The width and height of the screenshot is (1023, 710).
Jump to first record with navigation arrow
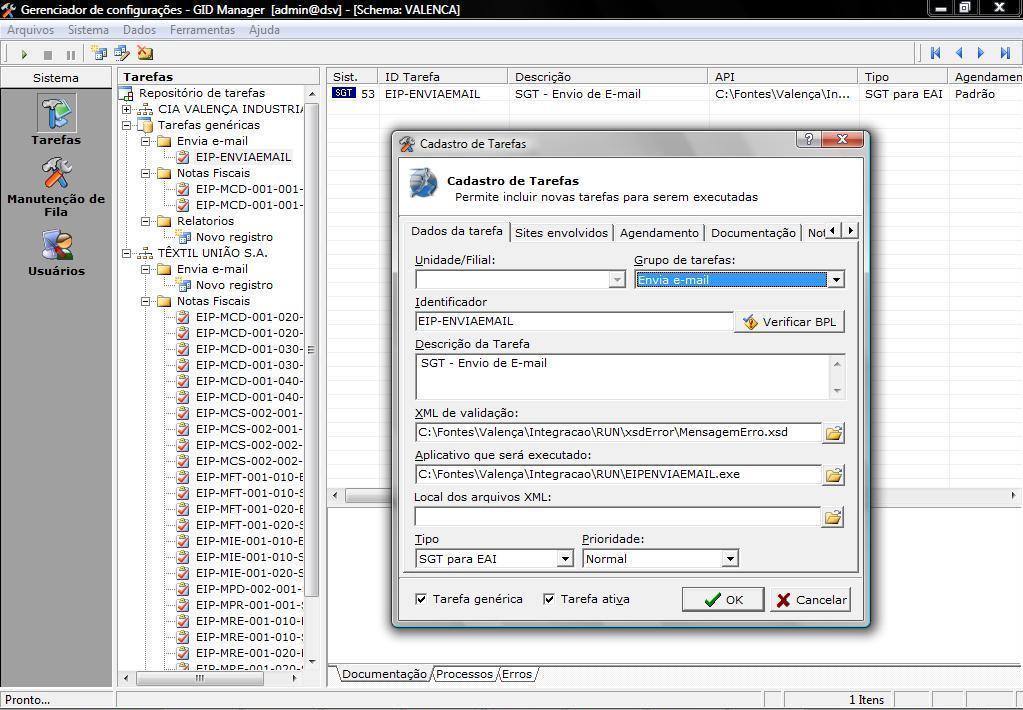(936, 53)
